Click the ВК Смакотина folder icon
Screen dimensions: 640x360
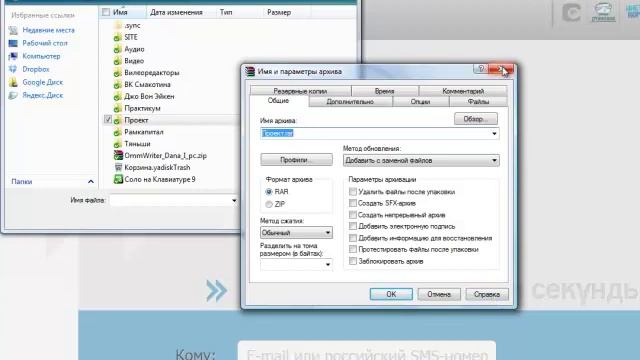point(118,84)
